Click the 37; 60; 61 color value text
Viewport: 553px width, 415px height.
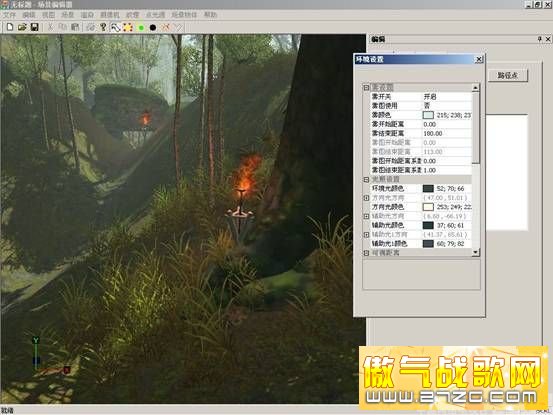click(450, 225)
